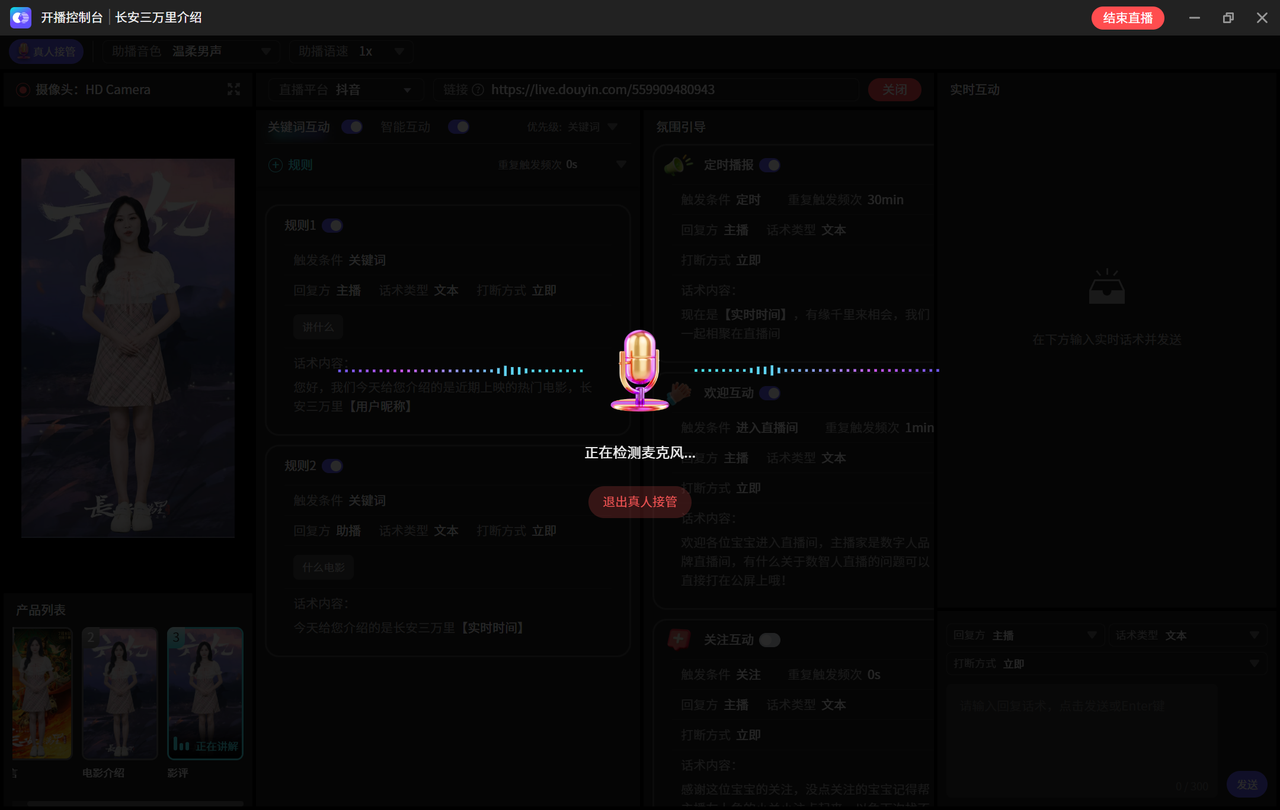Screen dimensions: 1280x810
Task: Toggle the 规则1 switch
Action: (x=332, y=226)
